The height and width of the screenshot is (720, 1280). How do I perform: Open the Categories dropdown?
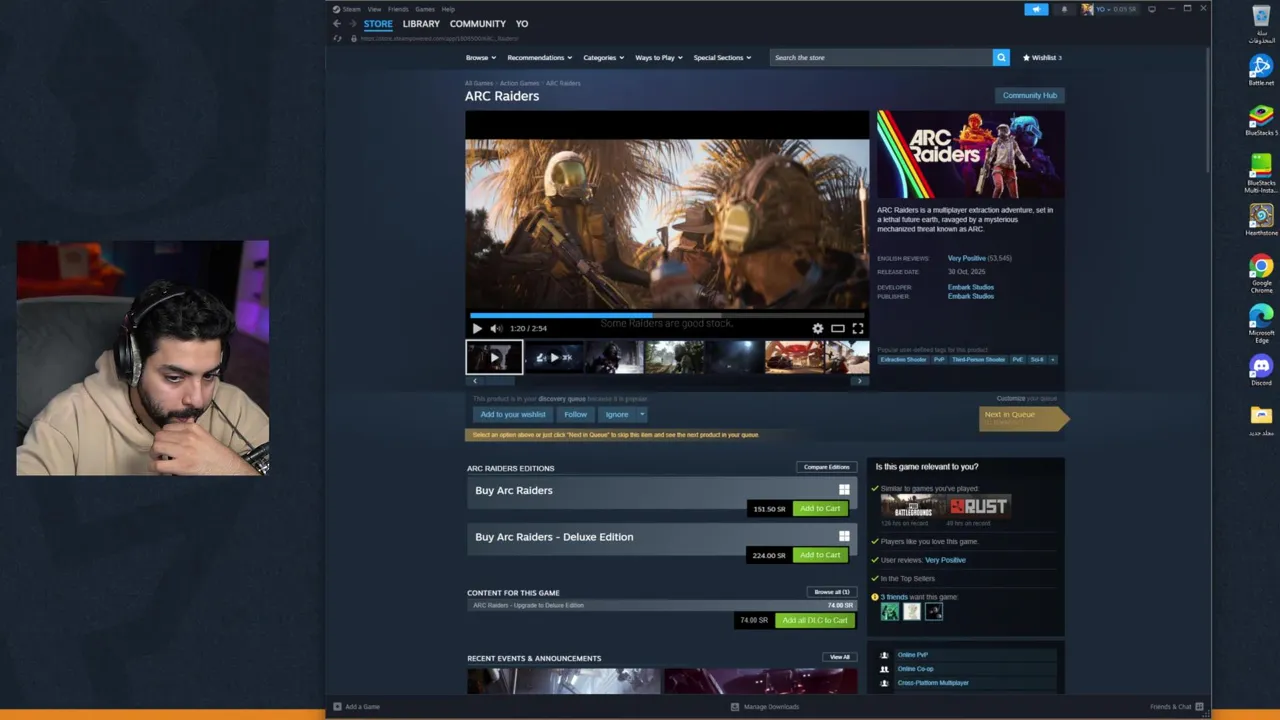(x=603, y=57)
